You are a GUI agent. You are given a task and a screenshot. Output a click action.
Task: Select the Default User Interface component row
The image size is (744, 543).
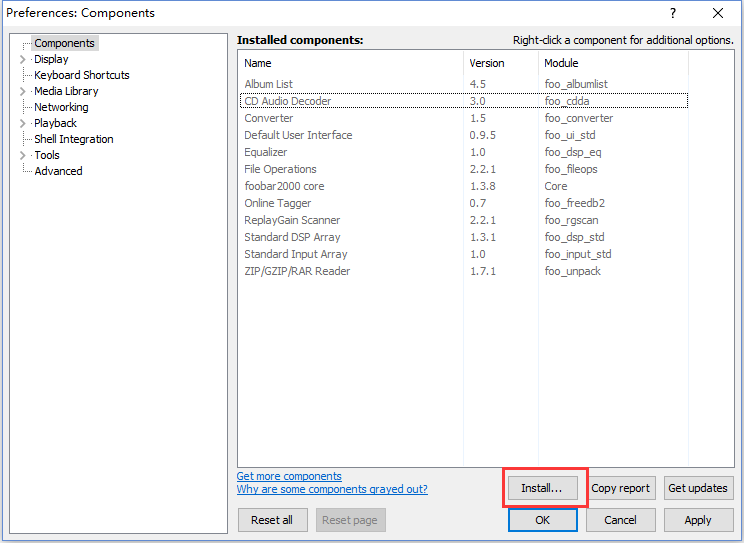(464, 135)
